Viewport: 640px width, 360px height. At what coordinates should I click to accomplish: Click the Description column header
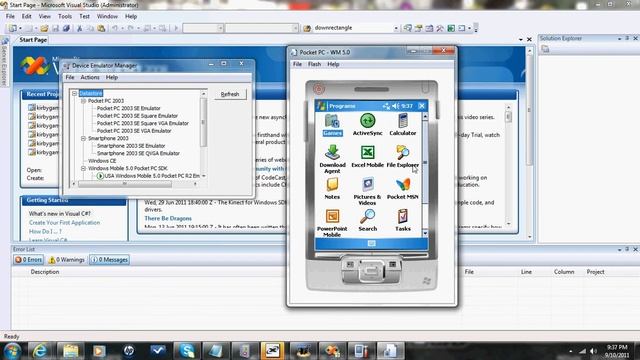tap(45, 272)
